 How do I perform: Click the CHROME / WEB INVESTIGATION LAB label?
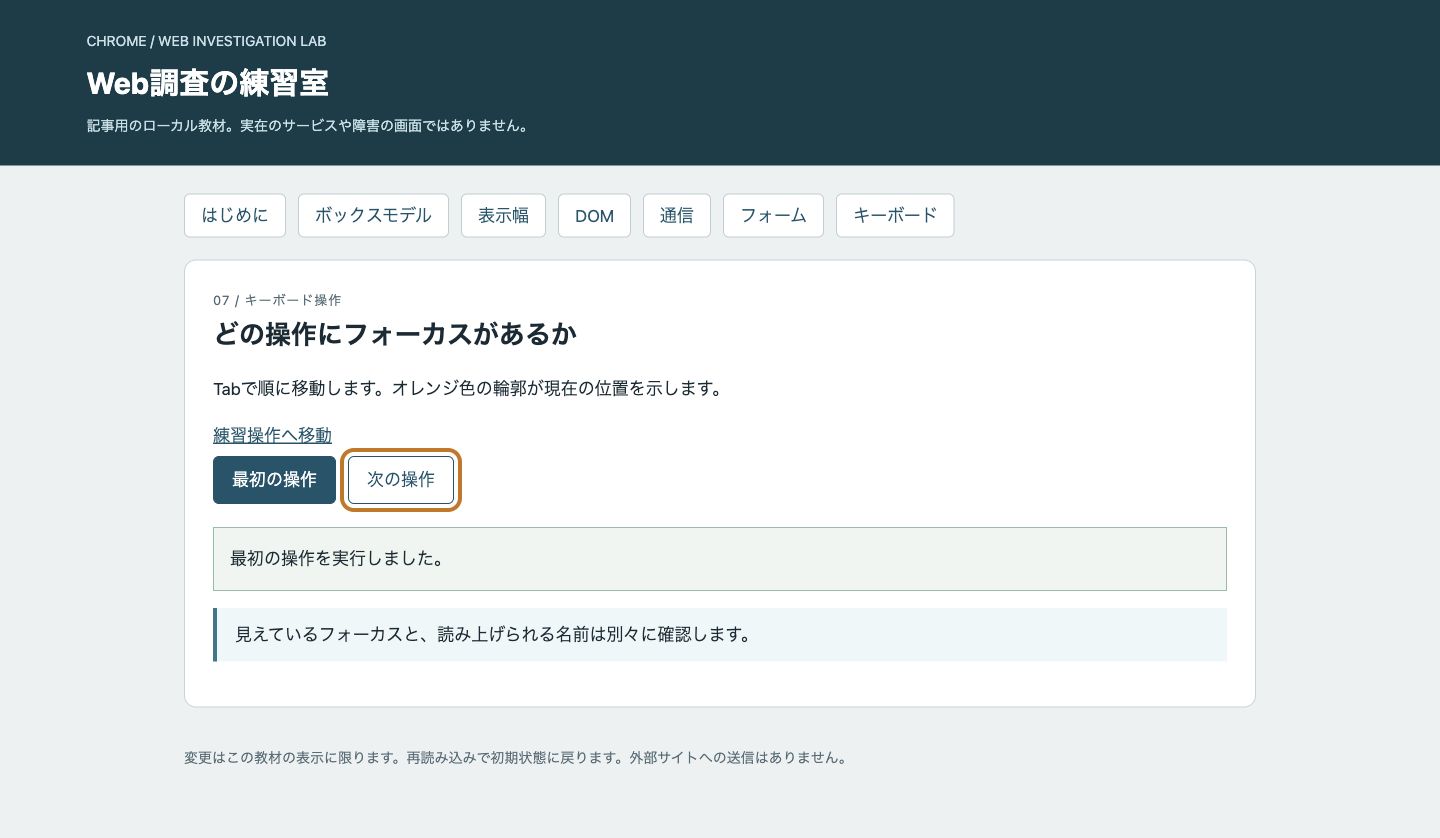[207, 41]
